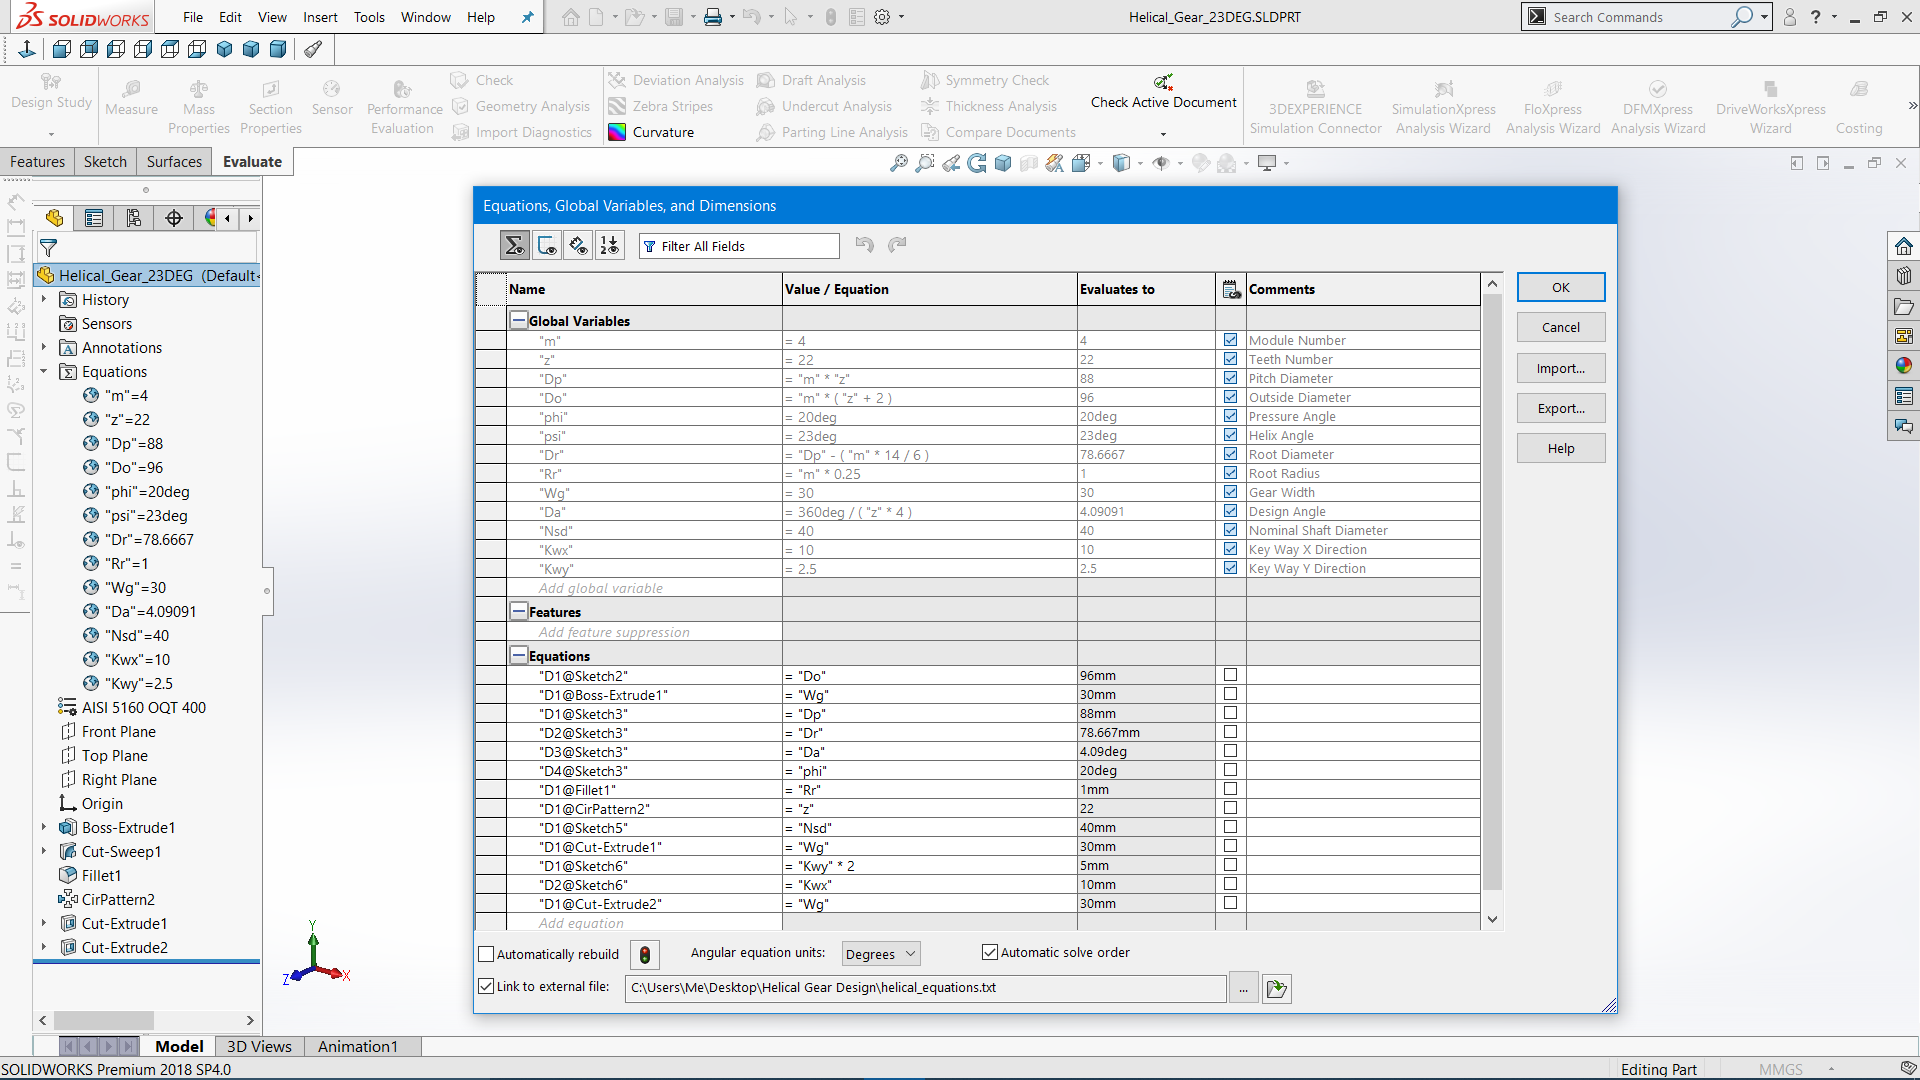Open the Insert menu
This screenshot has height=1080, width=1920.
click(320, 17)
